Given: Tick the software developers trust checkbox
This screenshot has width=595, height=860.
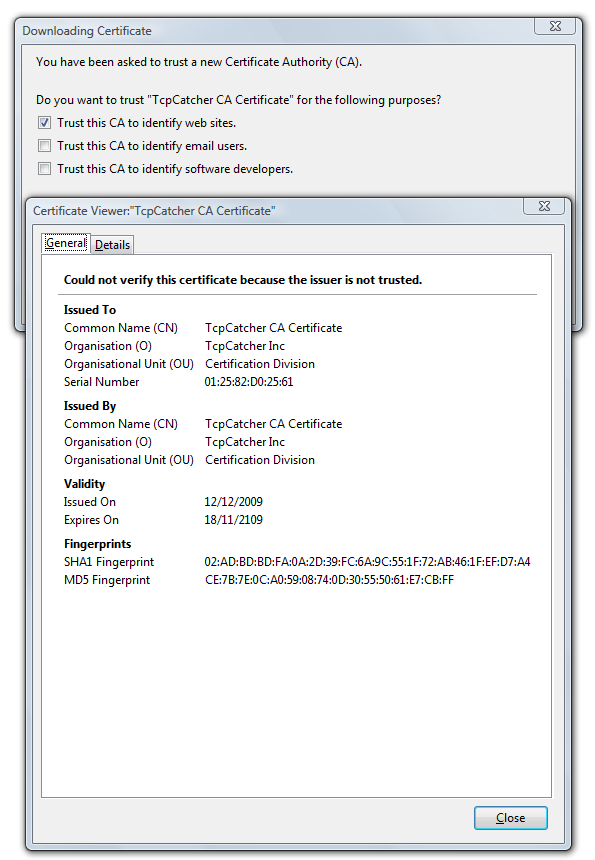Looking at the screenshot, I should [x=44, y=169].
